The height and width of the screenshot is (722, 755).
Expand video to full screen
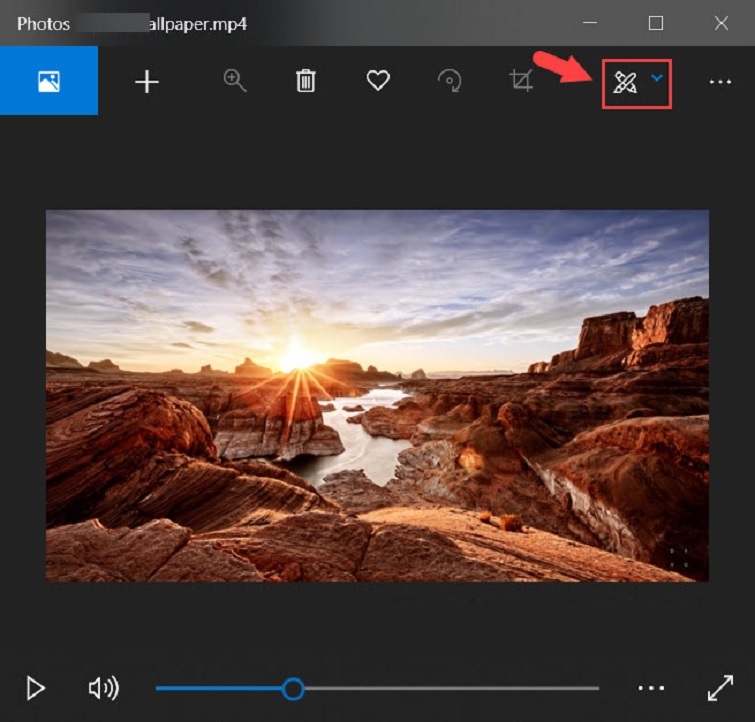pyautogui.click(x=720, y=688)
